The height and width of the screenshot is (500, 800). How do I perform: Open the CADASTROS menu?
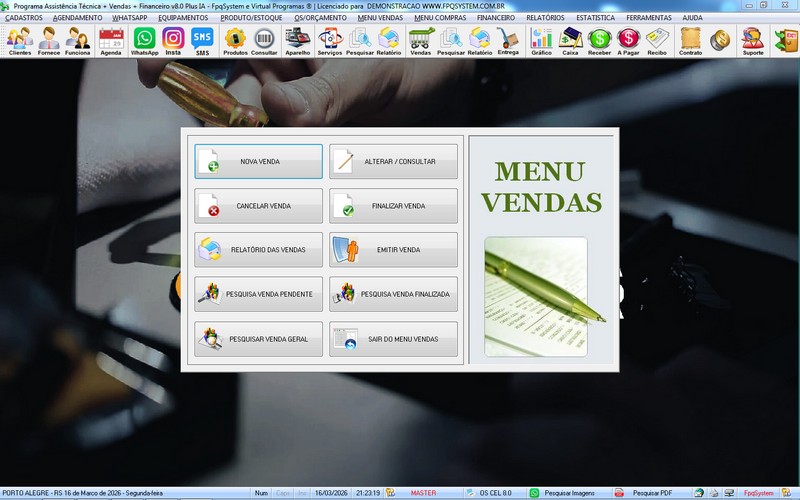pos(24,18)
